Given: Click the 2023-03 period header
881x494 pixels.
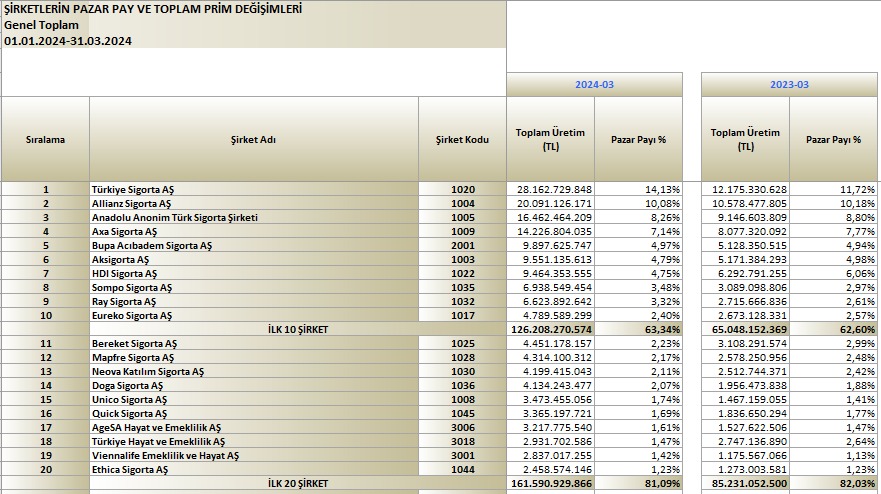Looking at the screenshot, I should pyautogui.click(x=789, y=84).
